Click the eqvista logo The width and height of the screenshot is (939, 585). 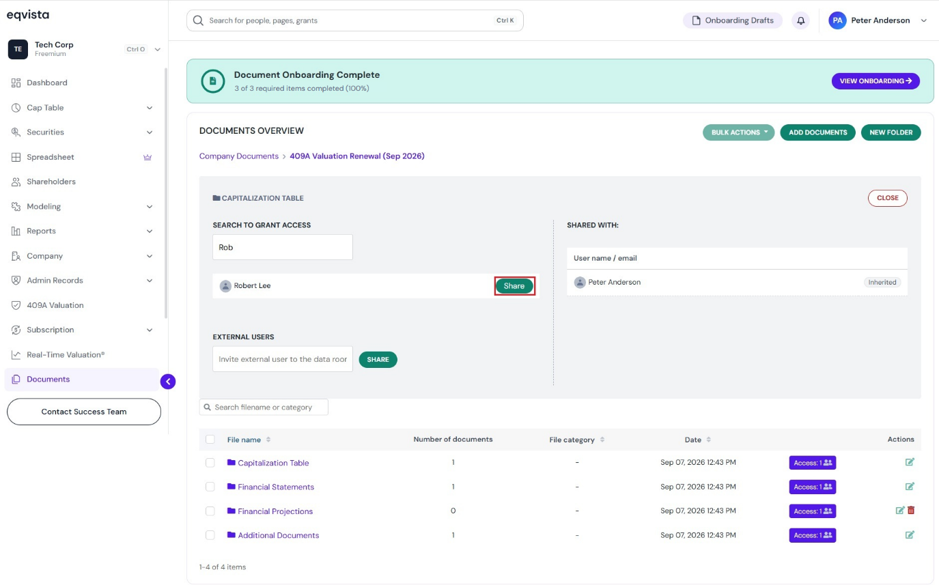tap(28, 15)
